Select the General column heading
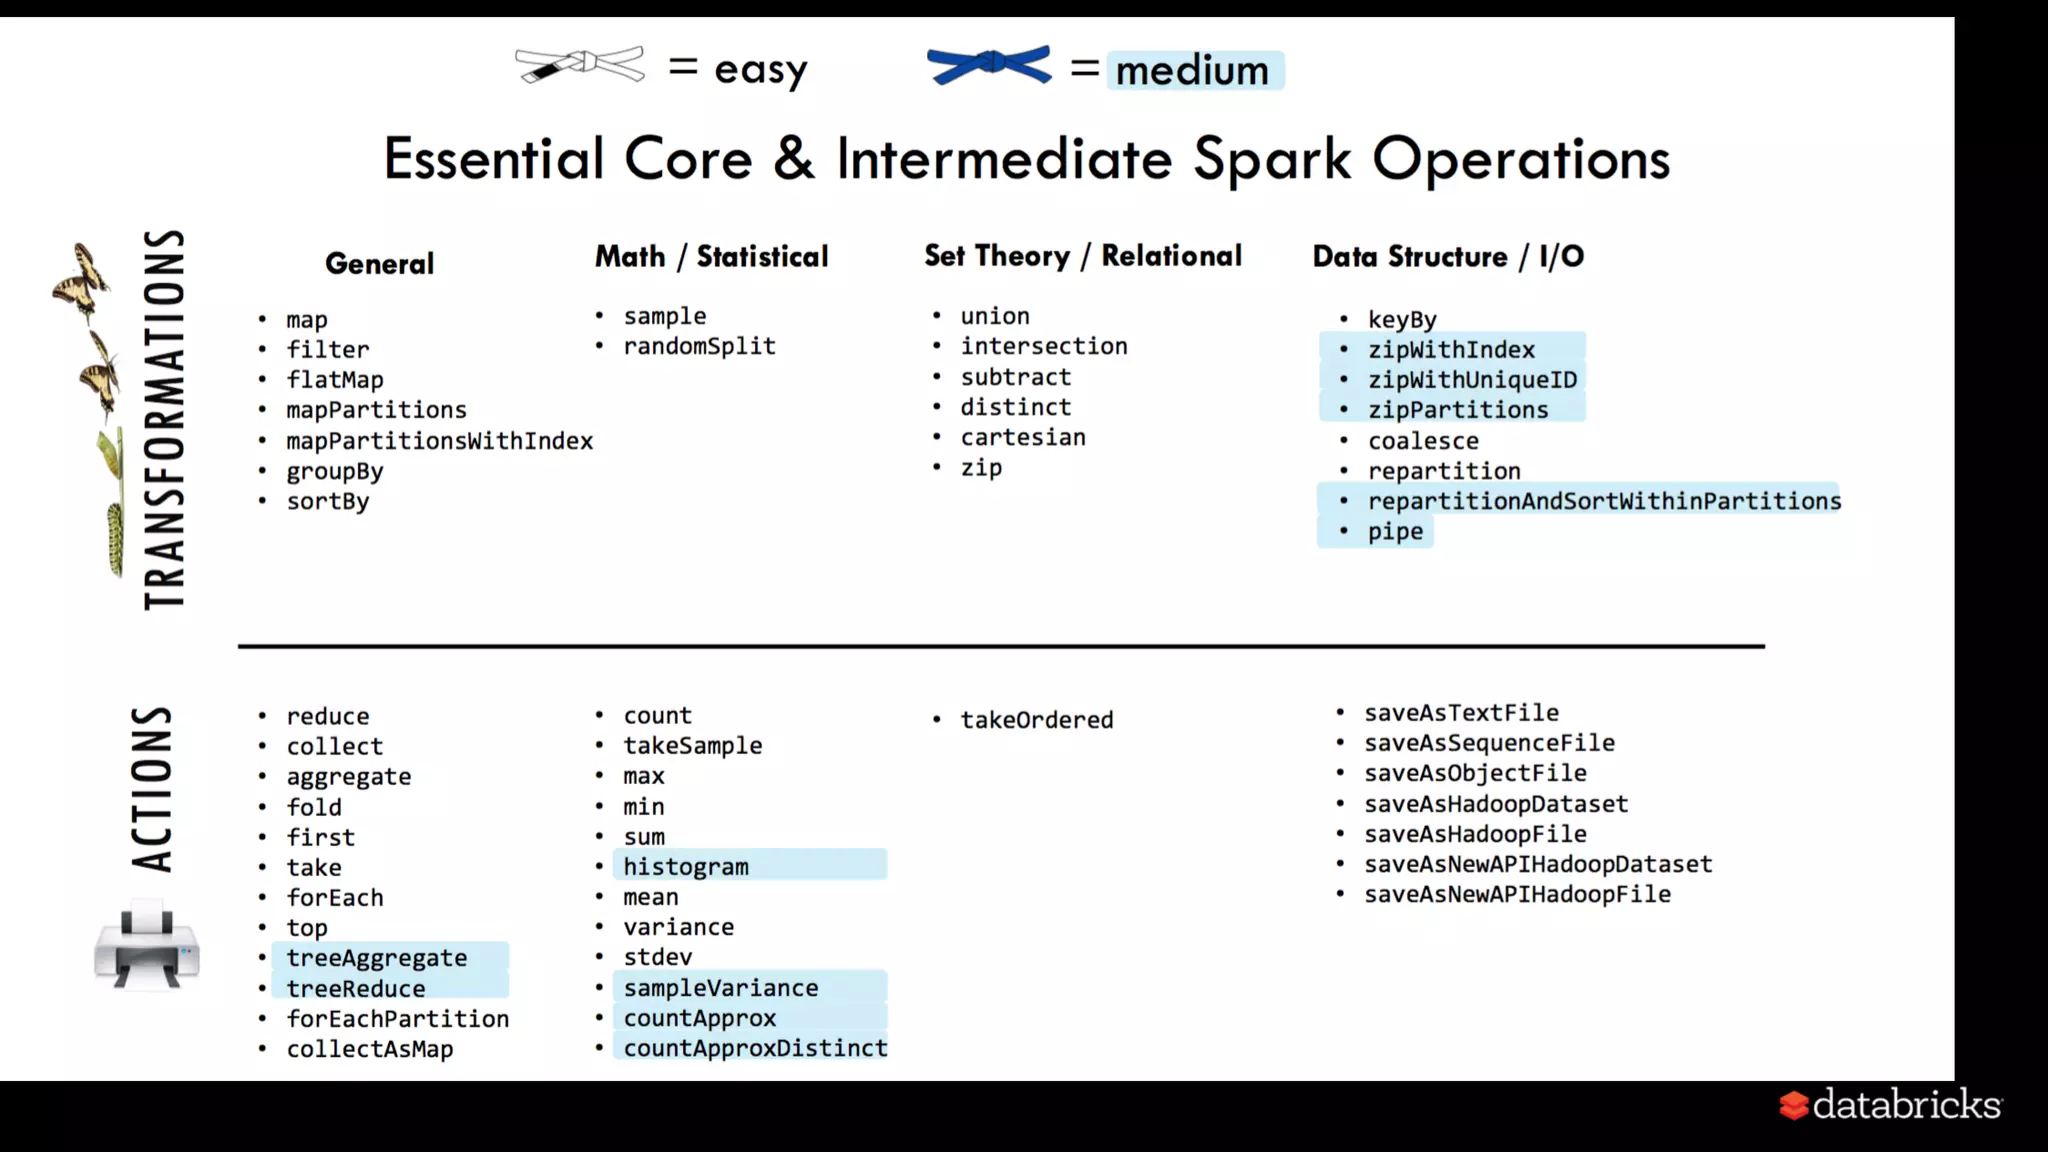 click(x=379, y=264)
